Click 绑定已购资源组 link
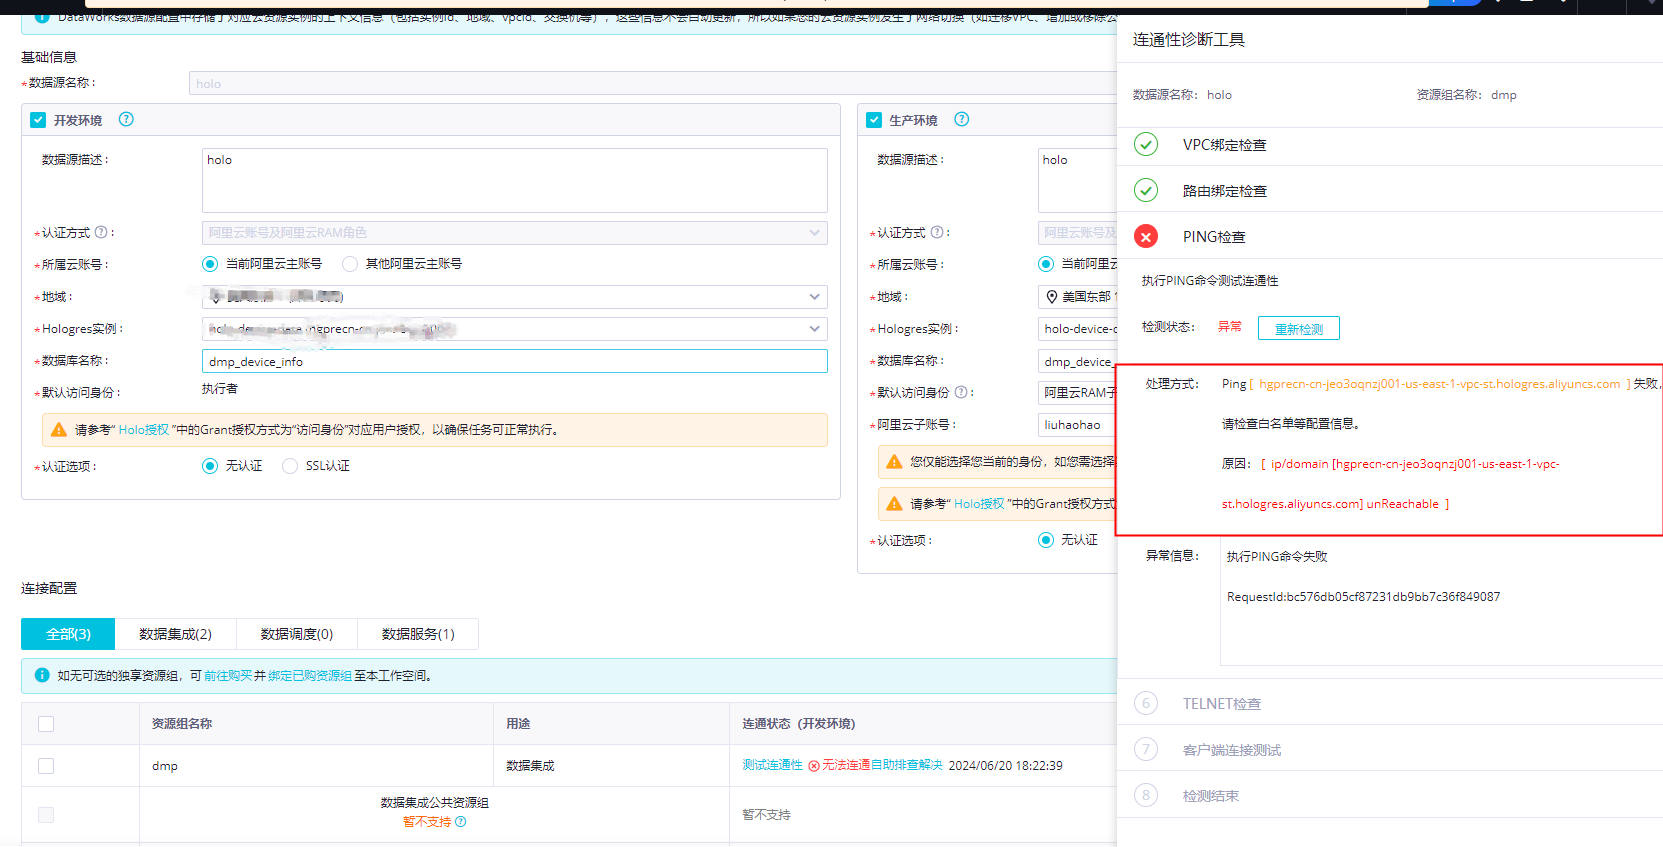The width and height of the screenshot is (1663, 847). click(x=310, y=676)
